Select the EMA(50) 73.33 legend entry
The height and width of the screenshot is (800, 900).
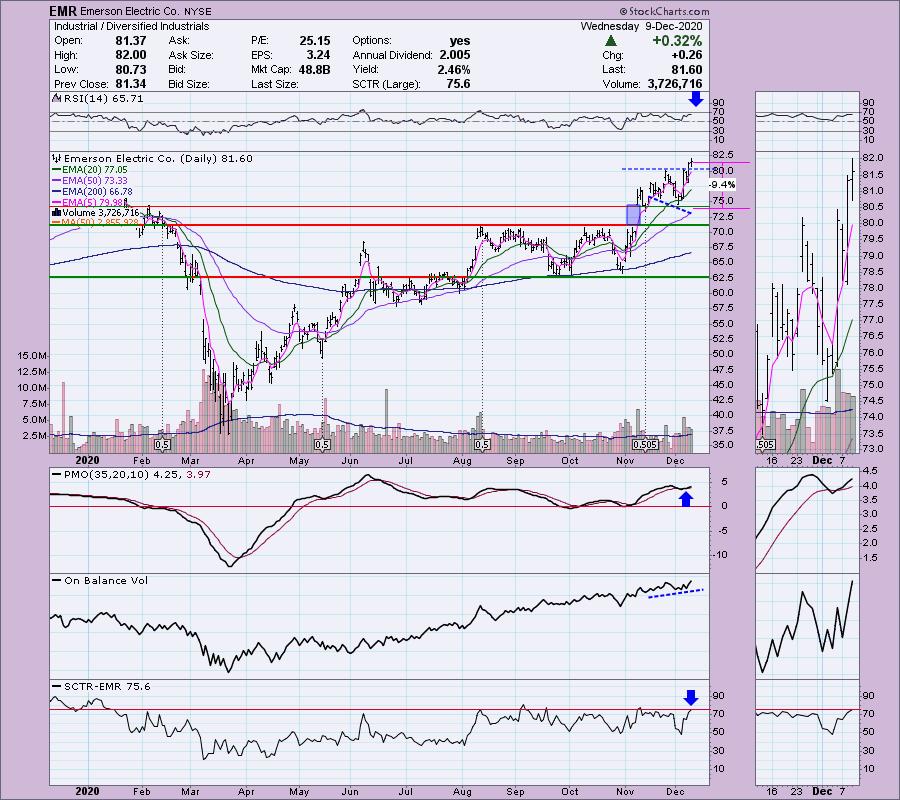click(90, 181)
